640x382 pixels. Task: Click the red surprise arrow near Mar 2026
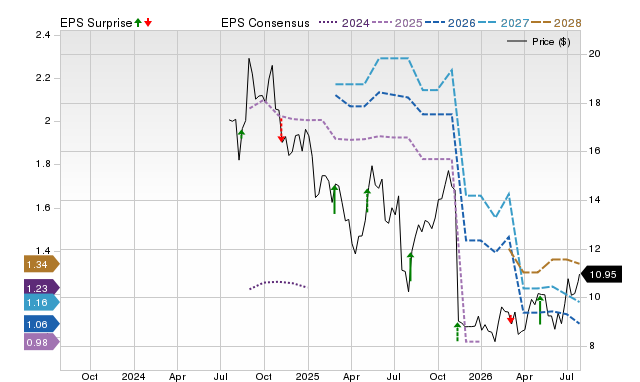tap(510, 319)
